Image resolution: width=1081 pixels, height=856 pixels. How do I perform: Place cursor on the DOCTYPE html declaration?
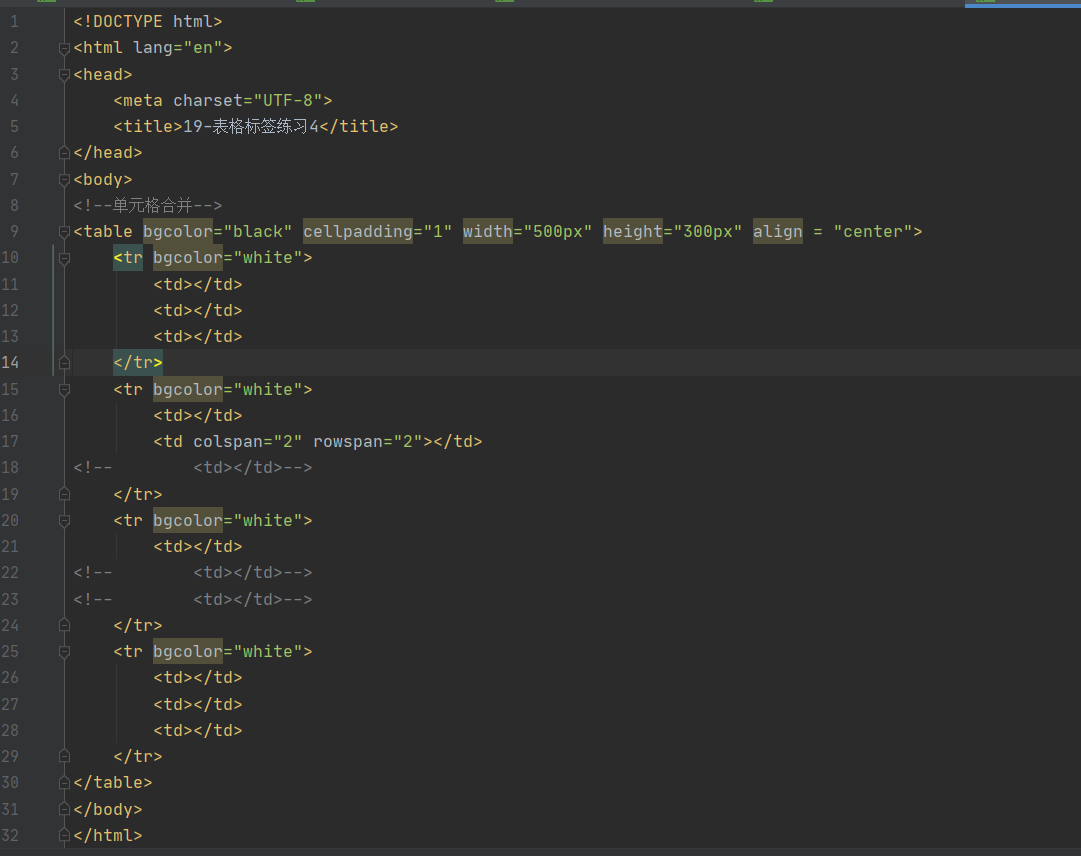pos(148,21)
